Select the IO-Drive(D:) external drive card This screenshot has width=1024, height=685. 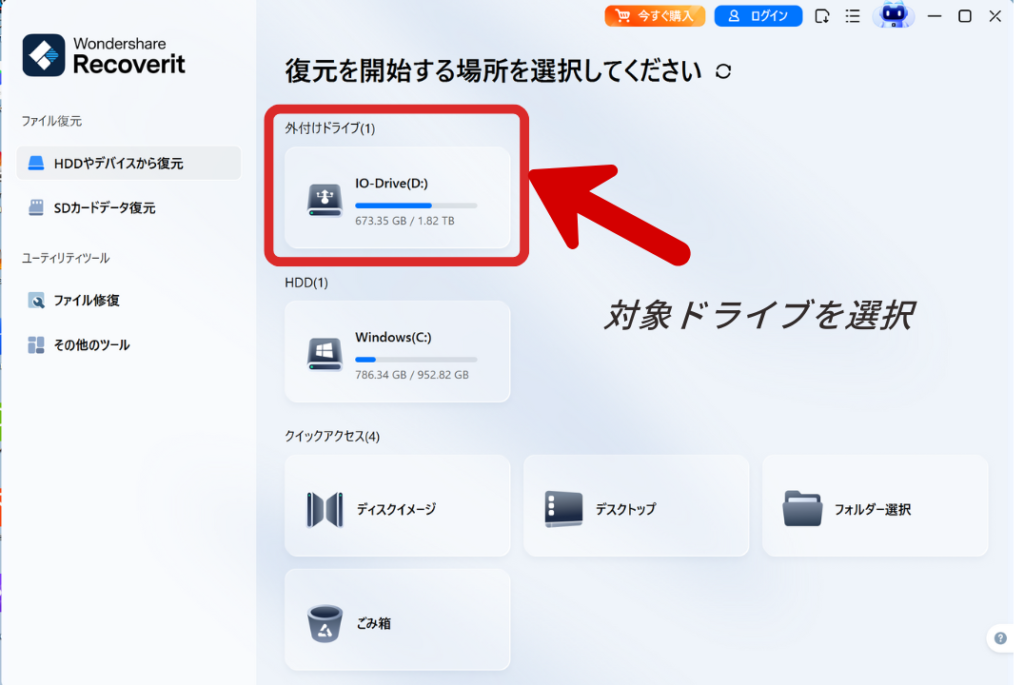pos(397,198)
